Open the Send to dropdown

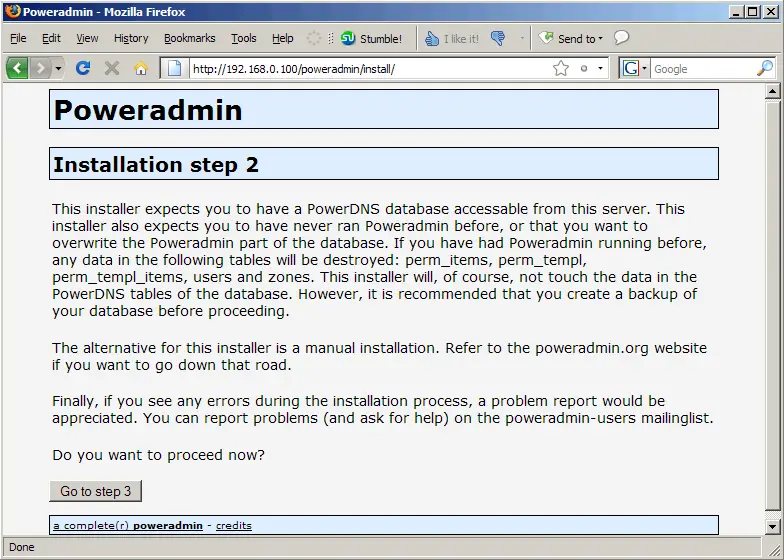pyautogui.click(x=570, y=38)
